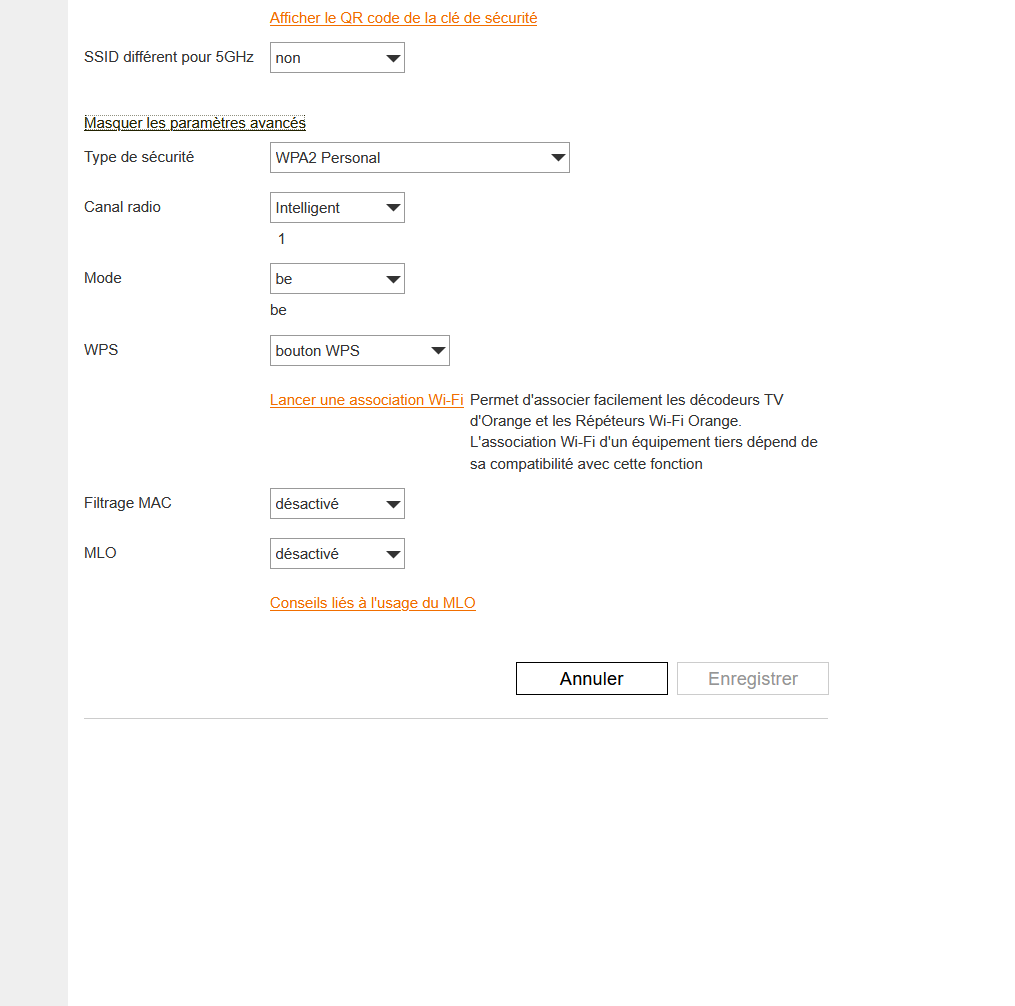The height and width of the screenshot is (1006, 1015).
Task: Click the Type de sécurité label
Action: pos(139,157)
